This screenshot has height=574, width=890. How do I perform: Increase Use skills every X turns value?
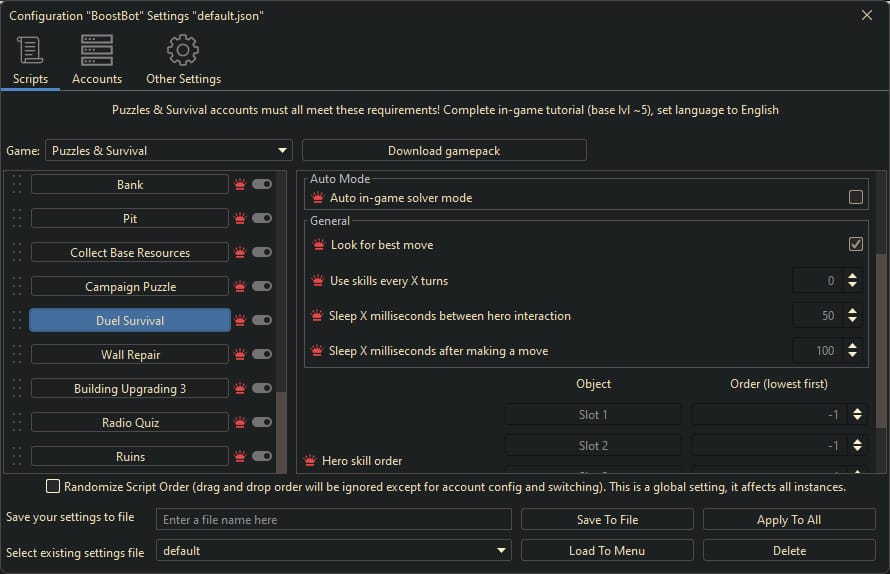tap(852, 276)
